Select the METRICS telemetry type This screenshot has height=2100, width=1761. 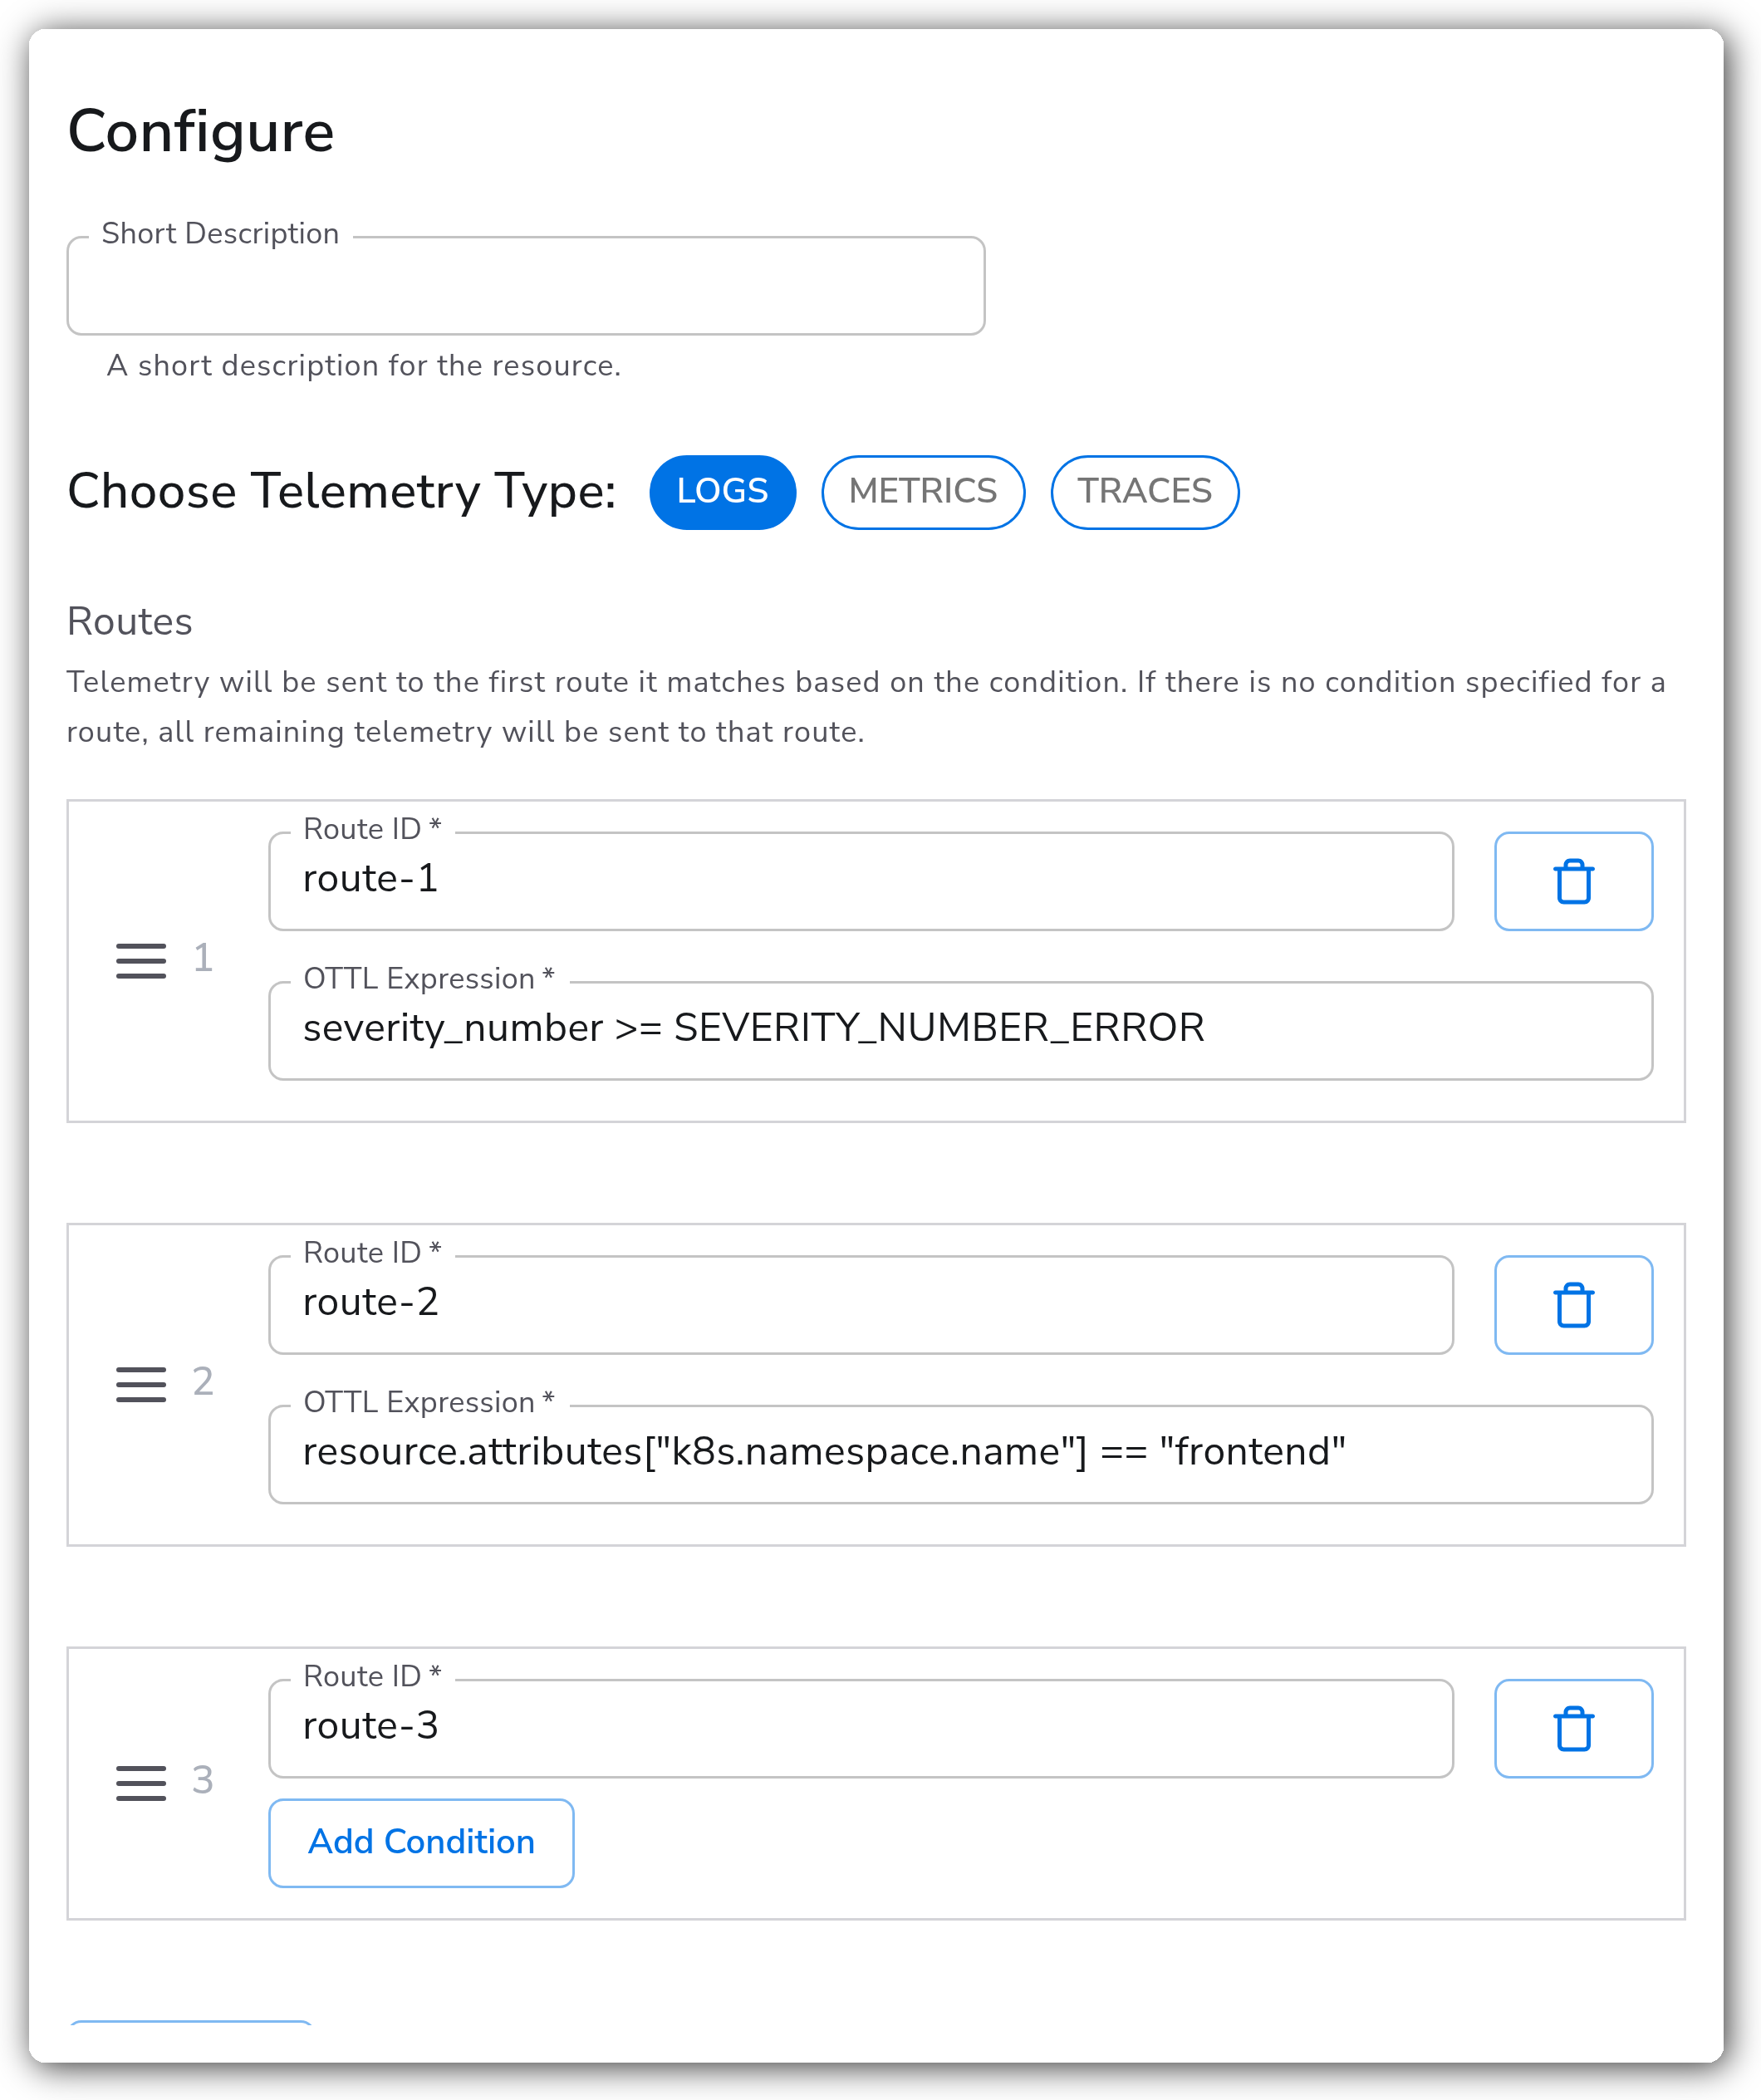click(x=923, y=492)
